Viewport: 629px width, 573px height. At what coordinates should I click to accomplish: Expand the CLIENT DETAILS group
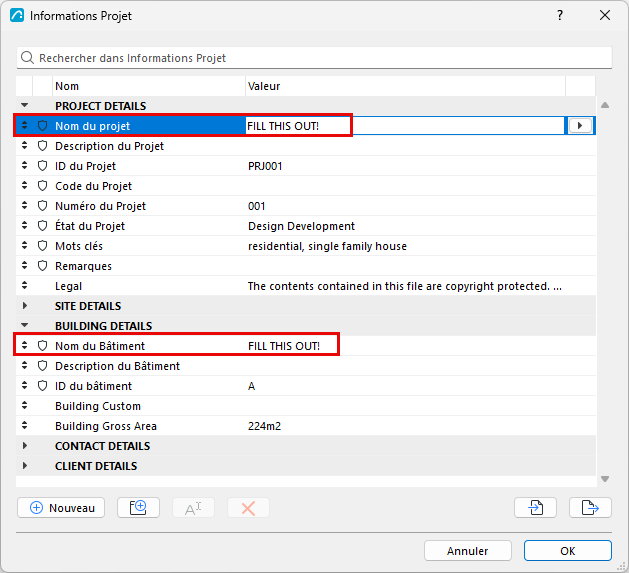point(24,465)
